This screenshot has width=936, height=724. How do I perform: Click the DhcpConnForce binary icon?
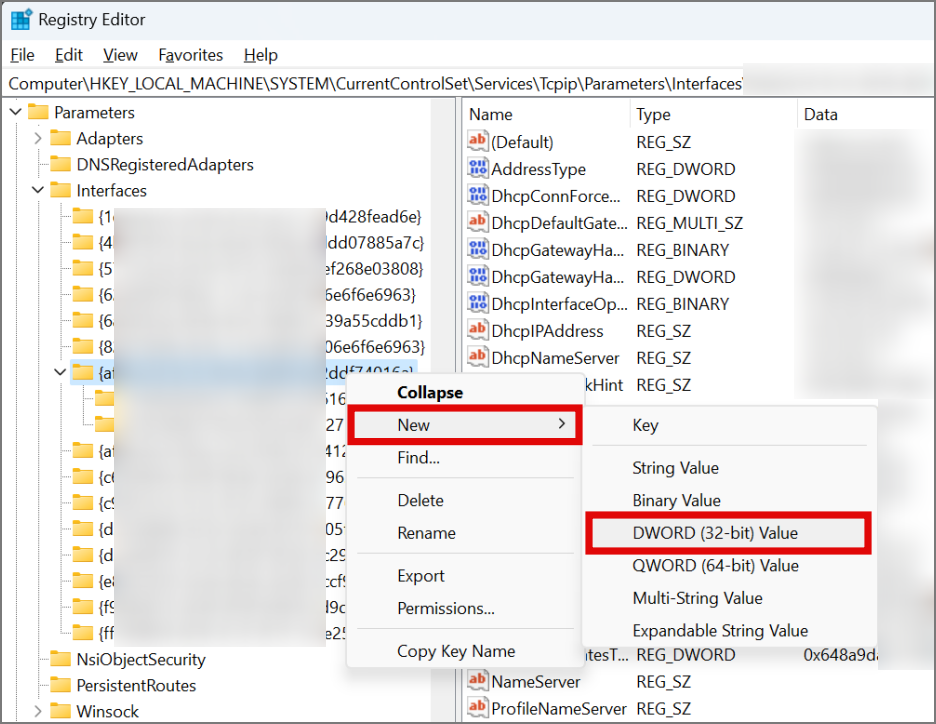478,195
